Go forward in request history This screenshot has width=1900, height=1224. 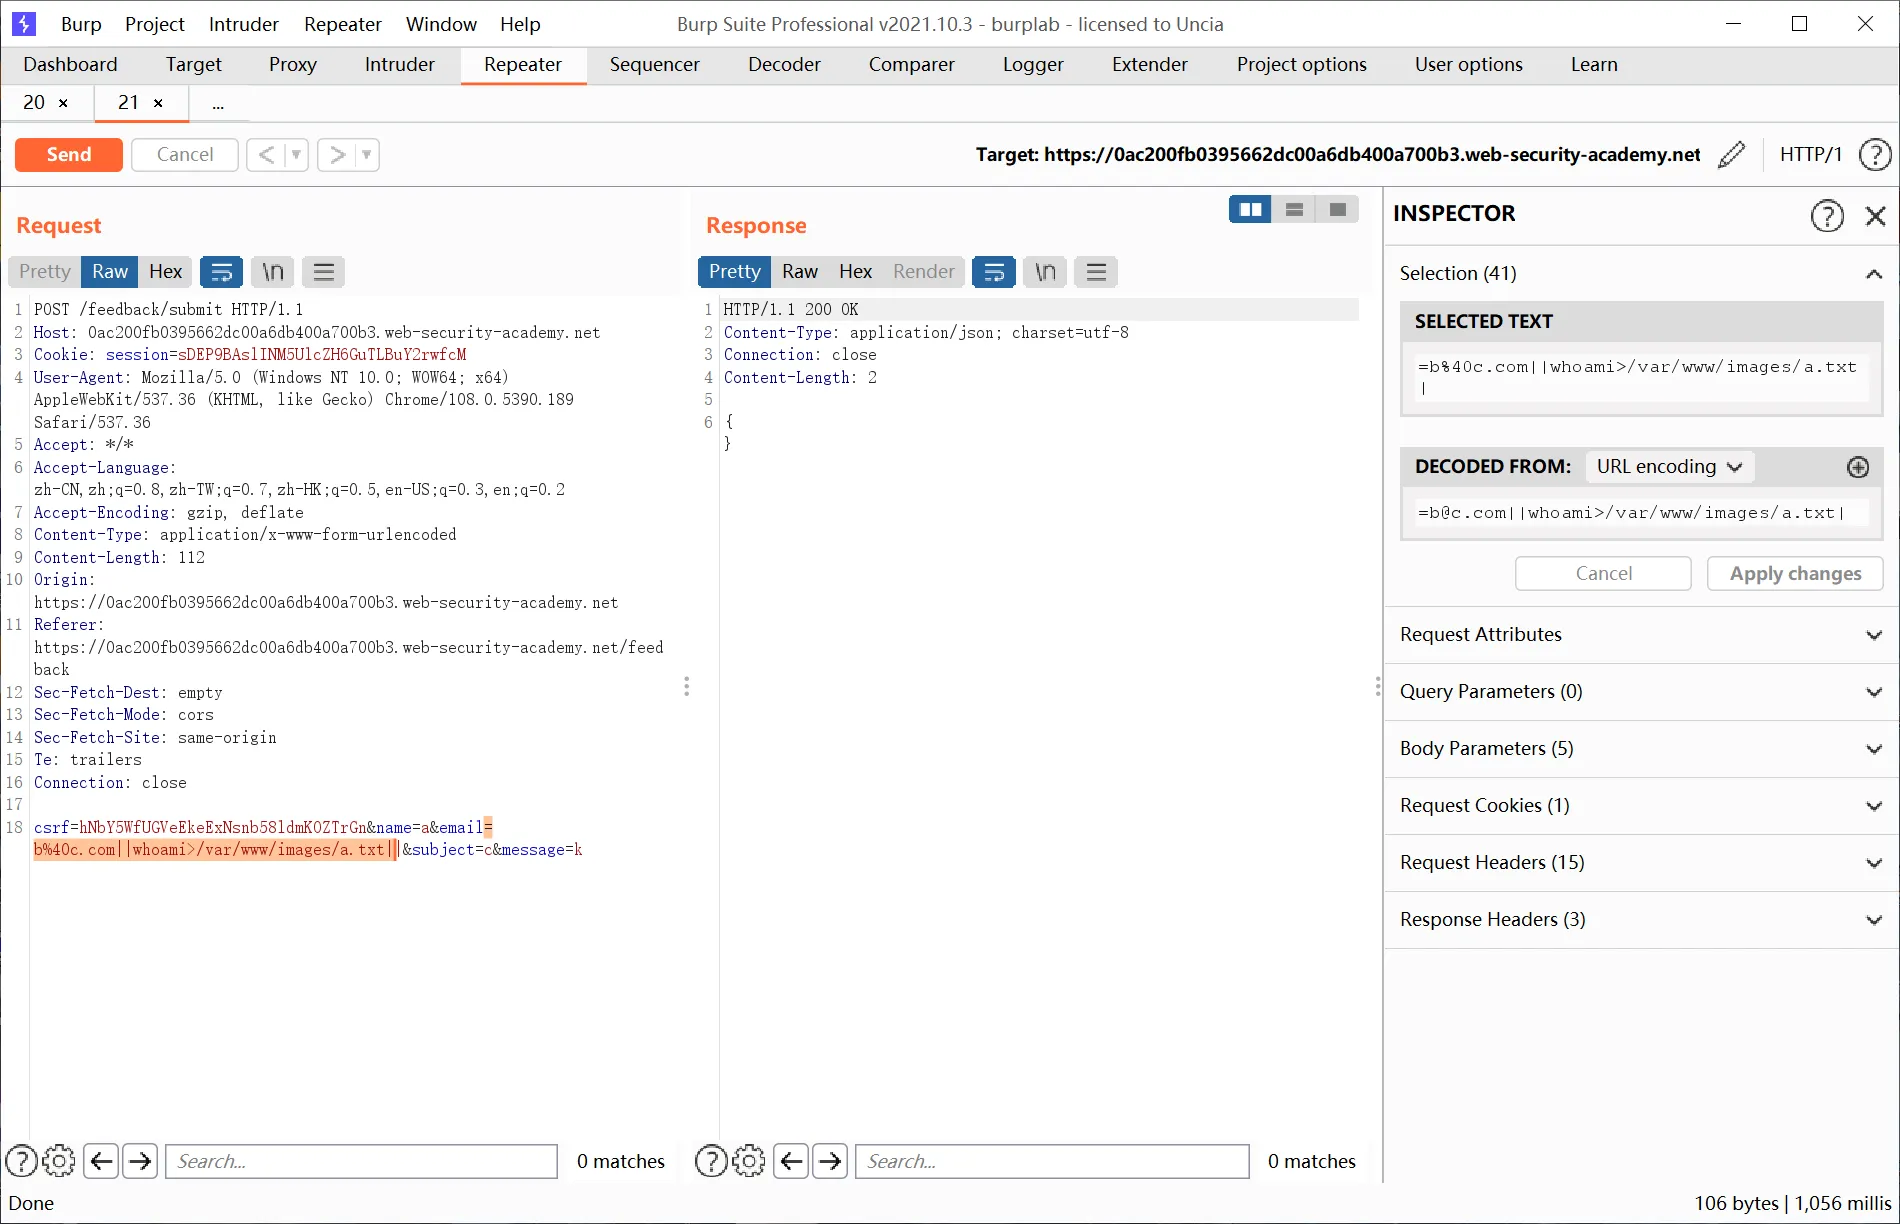(338, 155)
